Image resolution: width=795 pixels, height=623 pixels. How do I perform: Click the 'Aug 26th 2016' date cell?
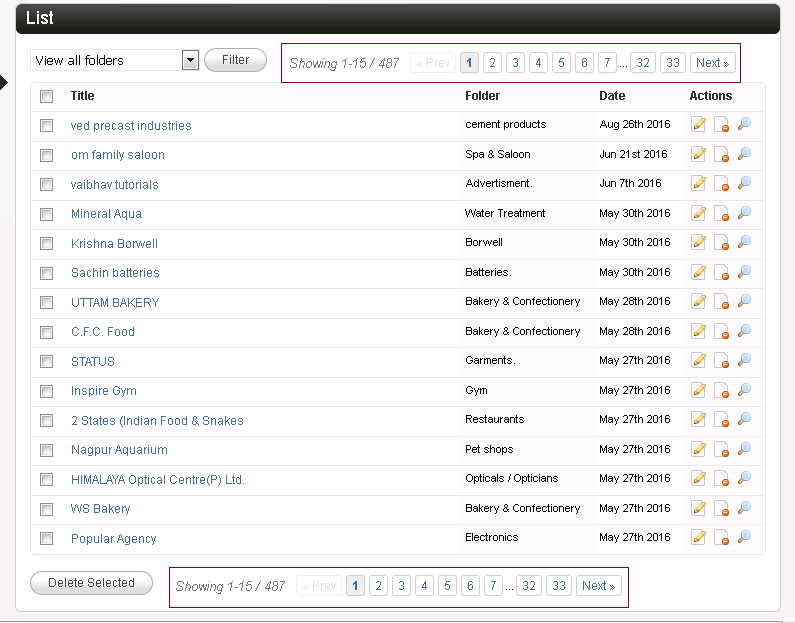pos(635,124)
